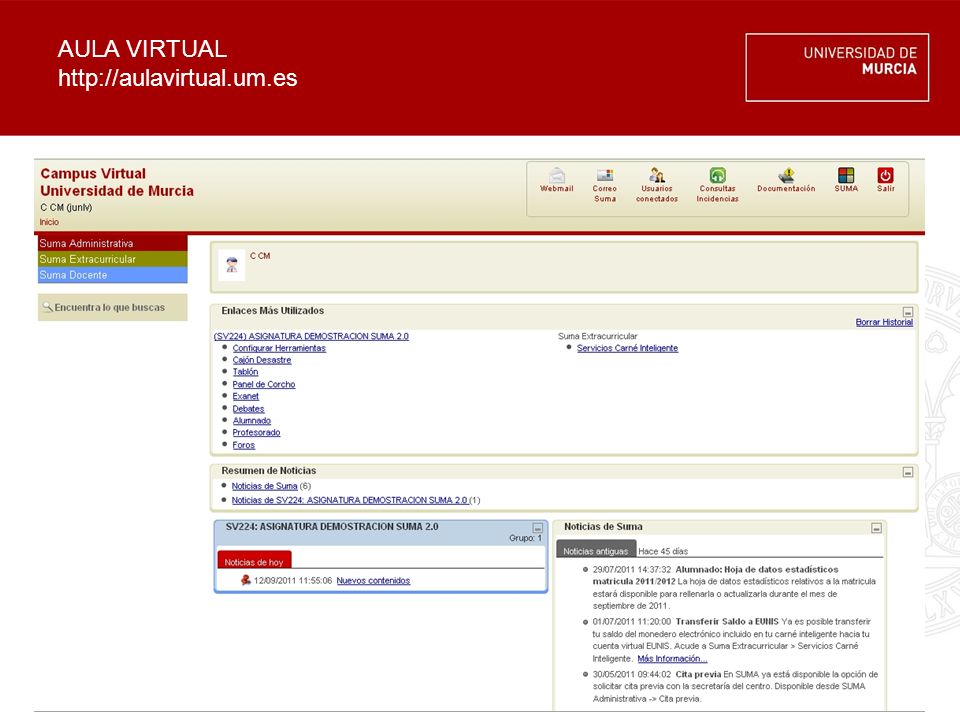Open (SV224) ASIGNATURA DEMOSTRACION SUMA 2.0 link

[x=311, y=336]
